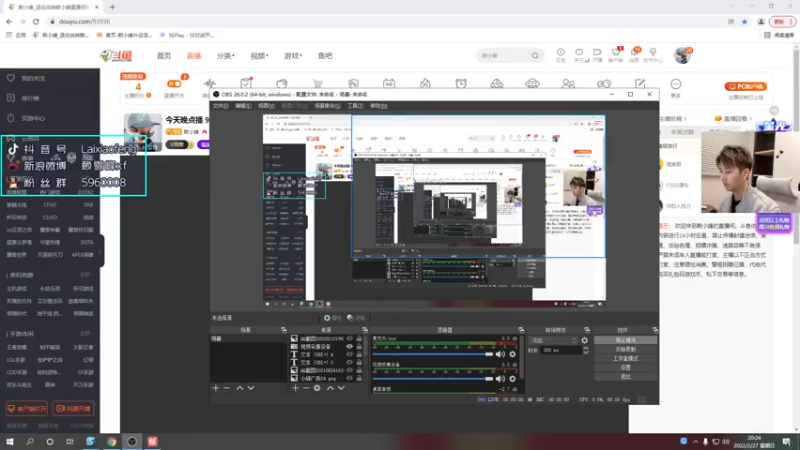Open 设置 button in OBS controls
The height and width of the screenshot is (450, 800).
pyautogui.click(x=626, y=367)
